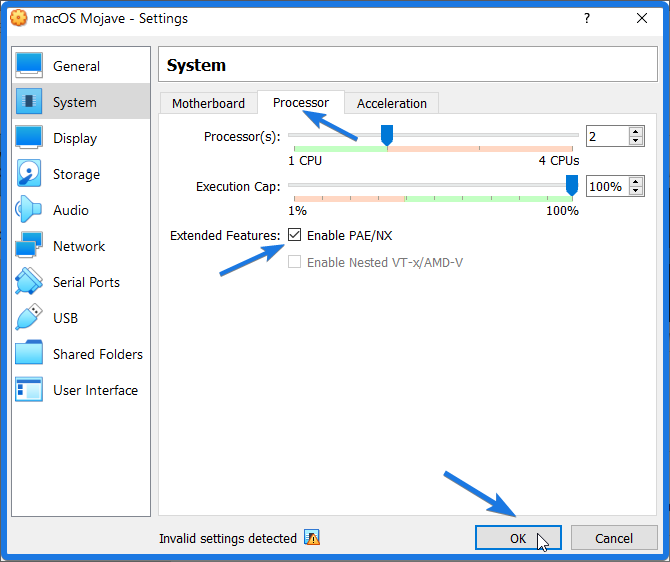The height and width of the screenshot is (562, 670).
Task: Decrease processor count with down arrow
Action: (x=636, y=141)
